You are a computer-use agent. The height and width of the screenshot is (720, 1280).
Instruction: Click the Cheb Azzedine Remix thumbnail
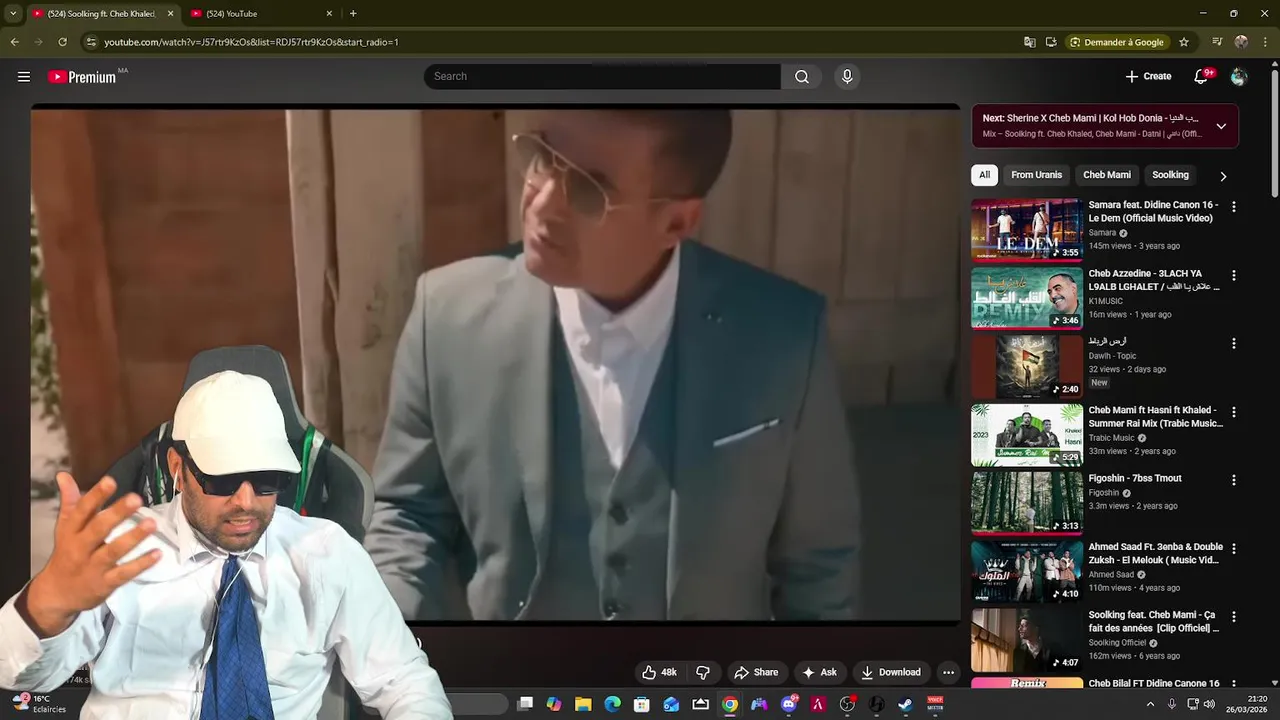pyautogui.click(x=1027, y=298)
